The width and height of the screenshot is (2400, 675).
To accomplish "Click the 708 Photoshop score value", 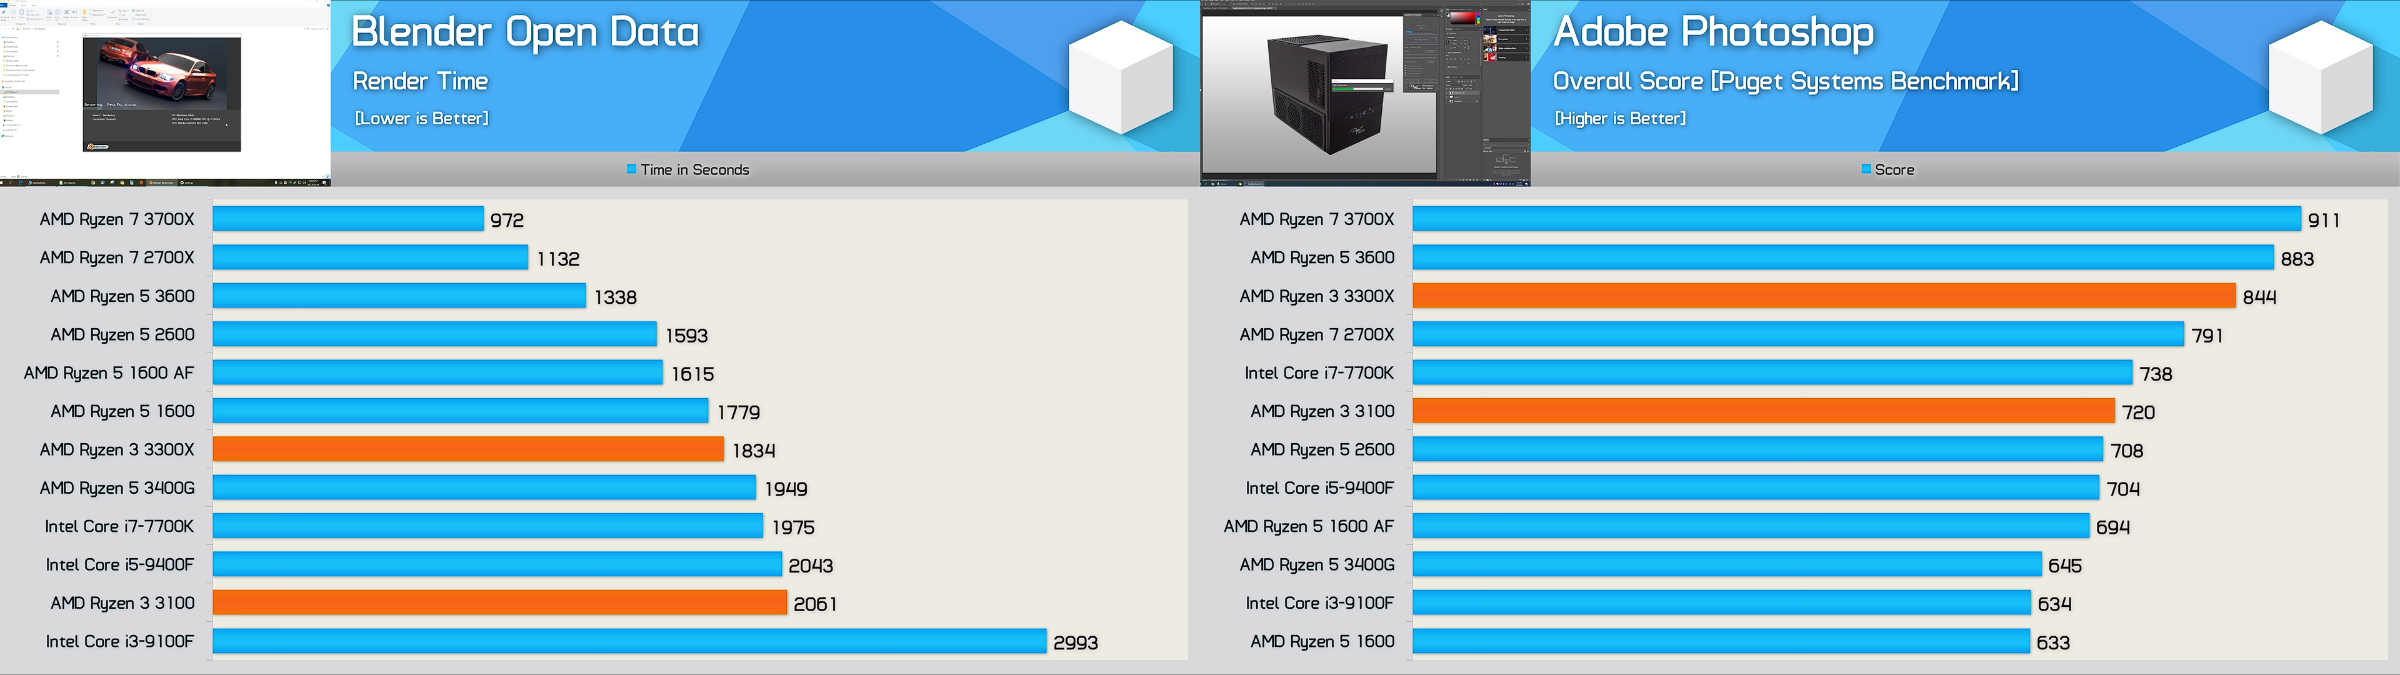I will click(2127, 451).
